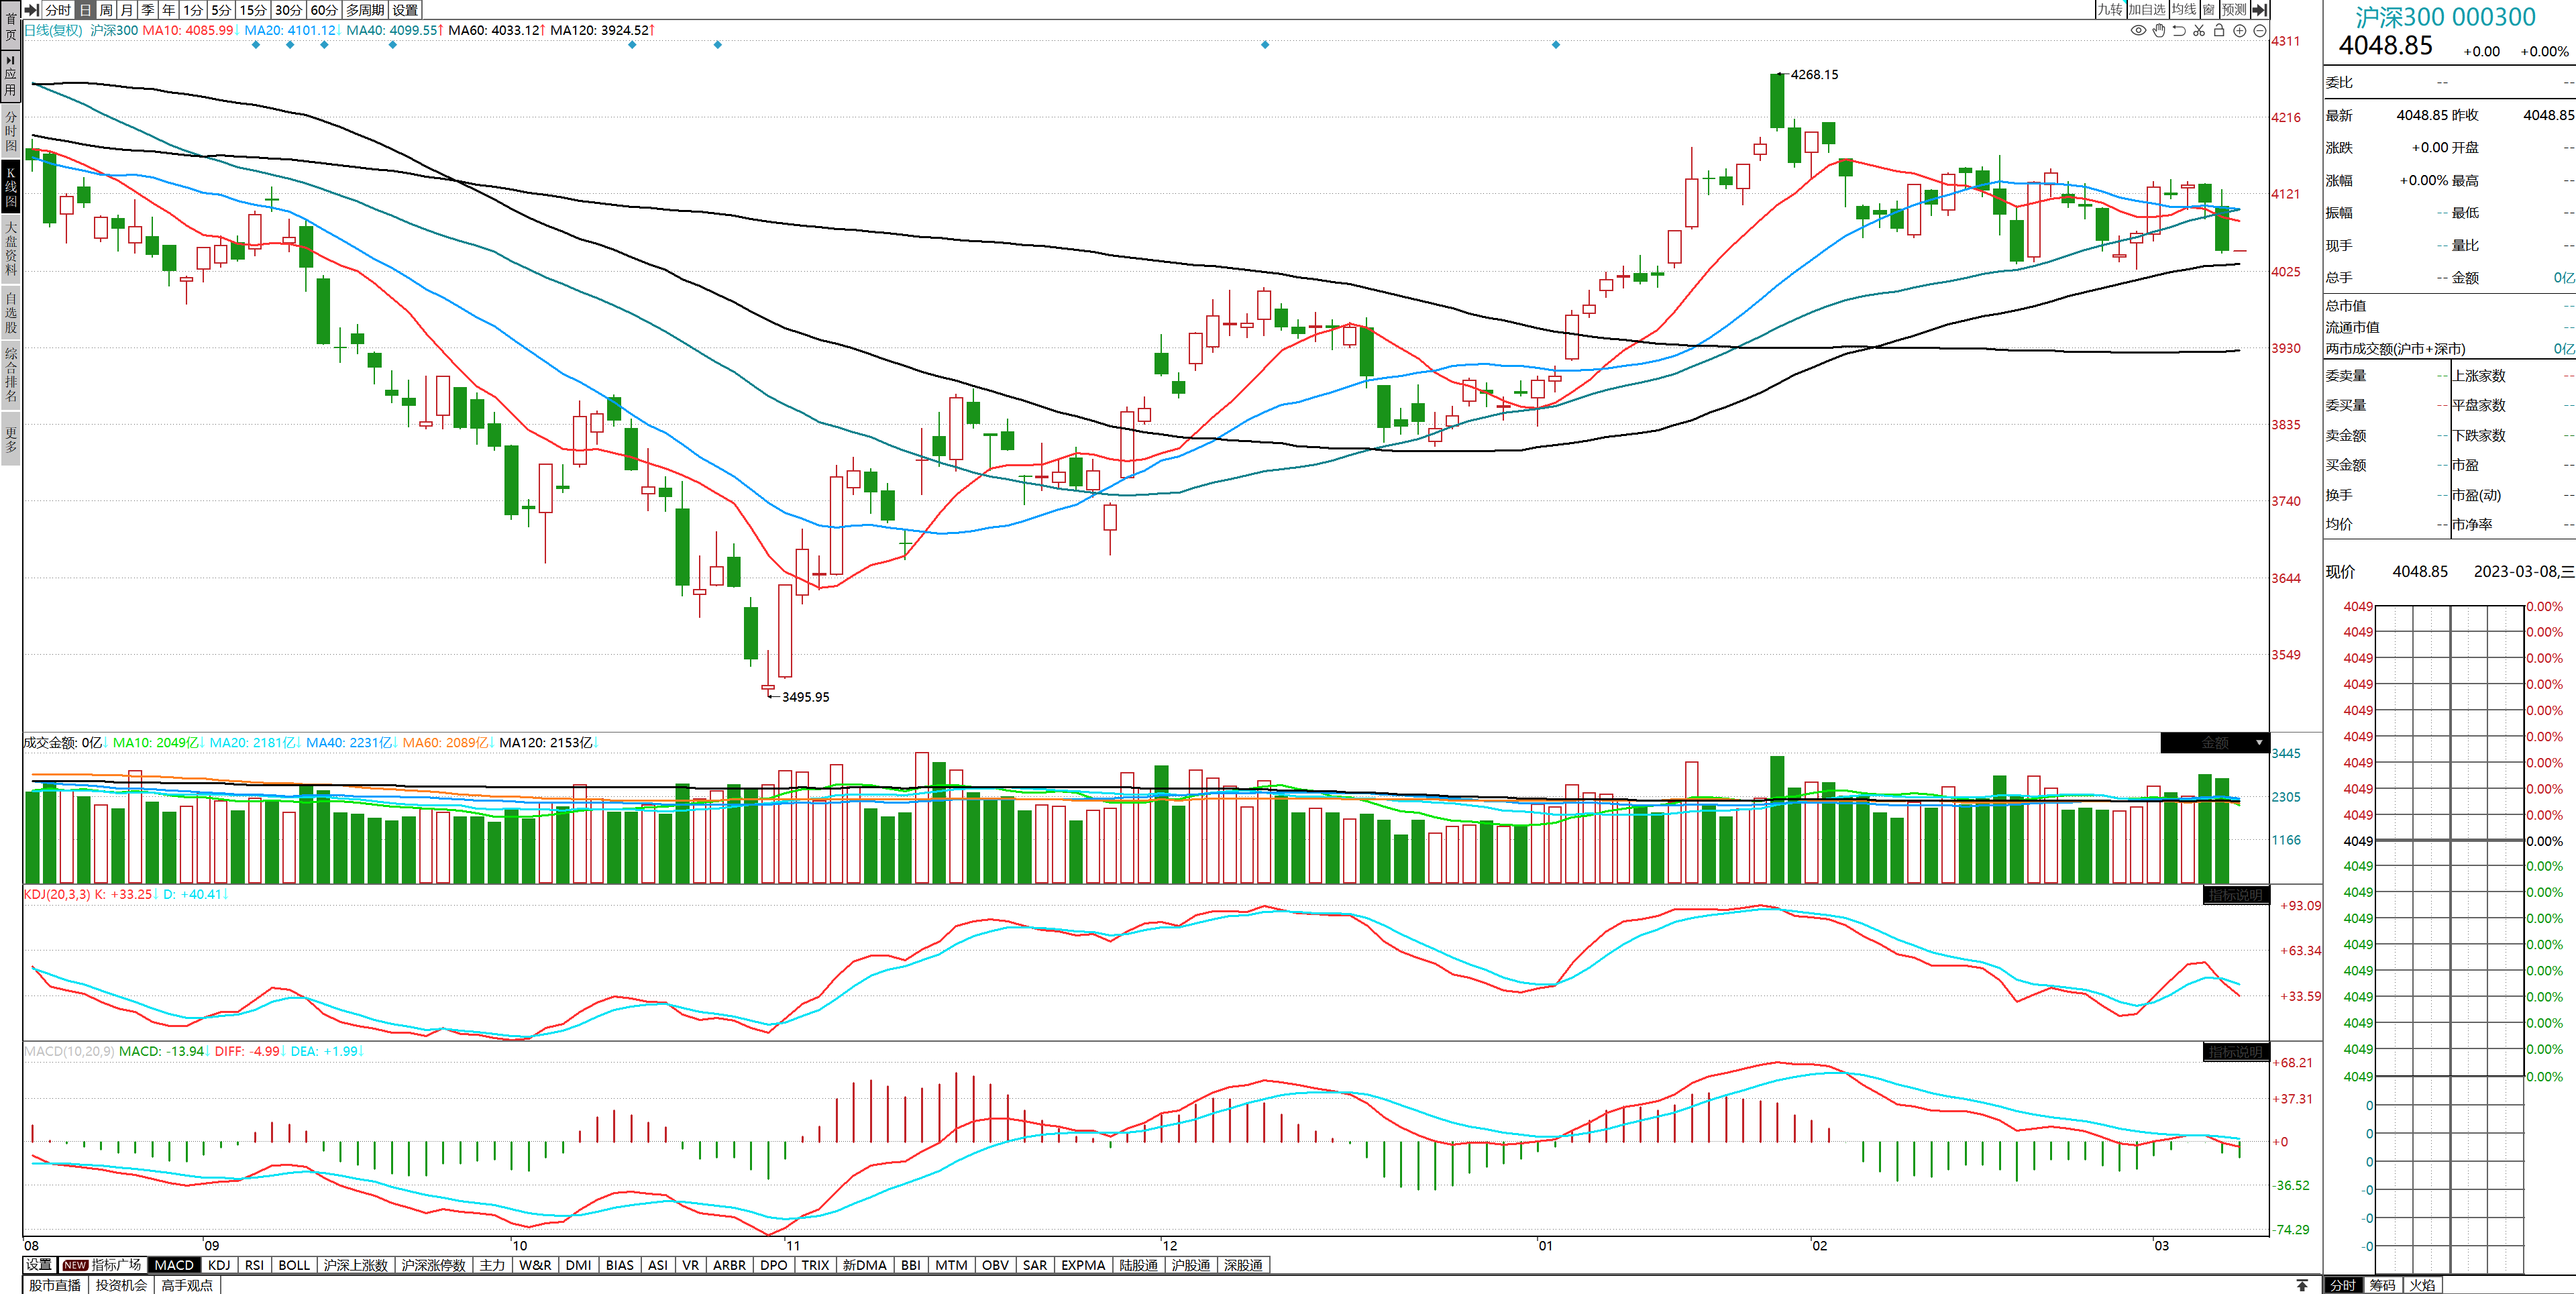The width and height of the screenshot is (2576, 1294).
Task: Click the undo arrow icon above chart
Action: (2179, 30)
